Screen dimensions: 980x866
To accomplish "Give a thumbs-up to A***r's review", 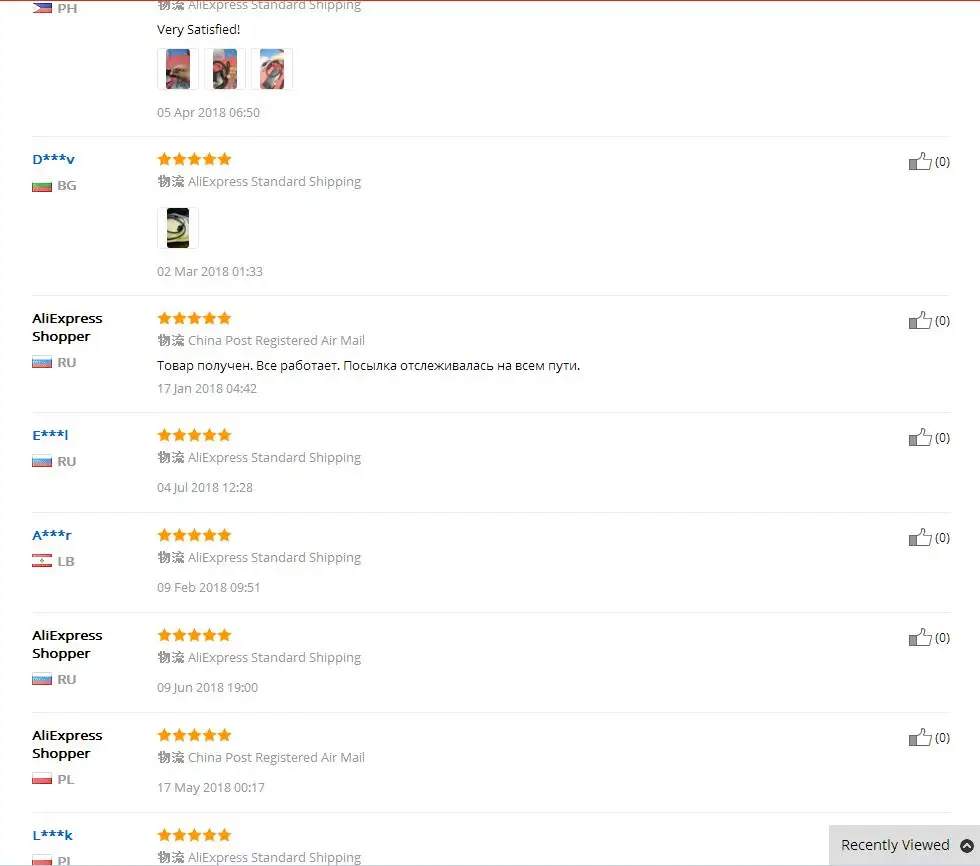I will 920,537.
